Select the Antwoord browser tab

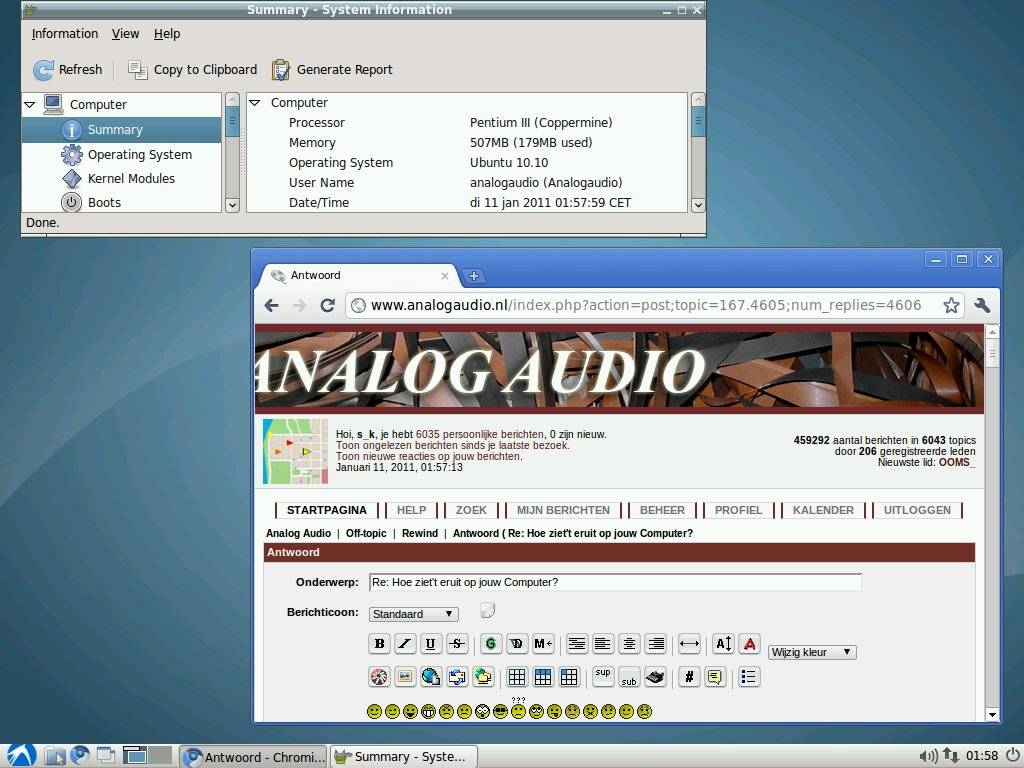tap(360, 276)
